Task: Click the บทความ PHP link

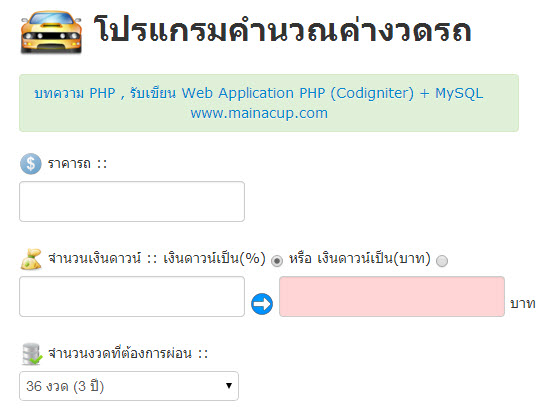Action: (x=74, y=93)
